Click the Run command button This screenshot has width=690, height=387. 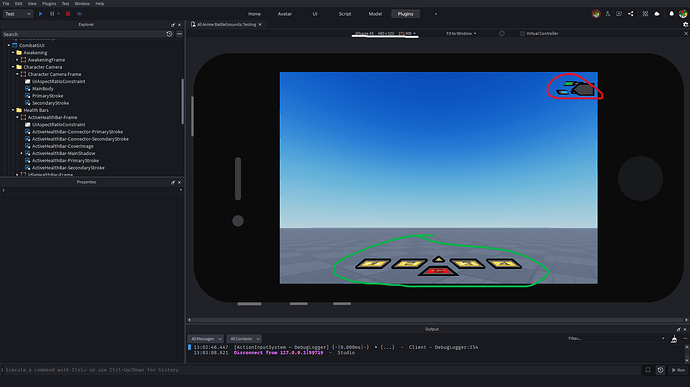[678, 370]
